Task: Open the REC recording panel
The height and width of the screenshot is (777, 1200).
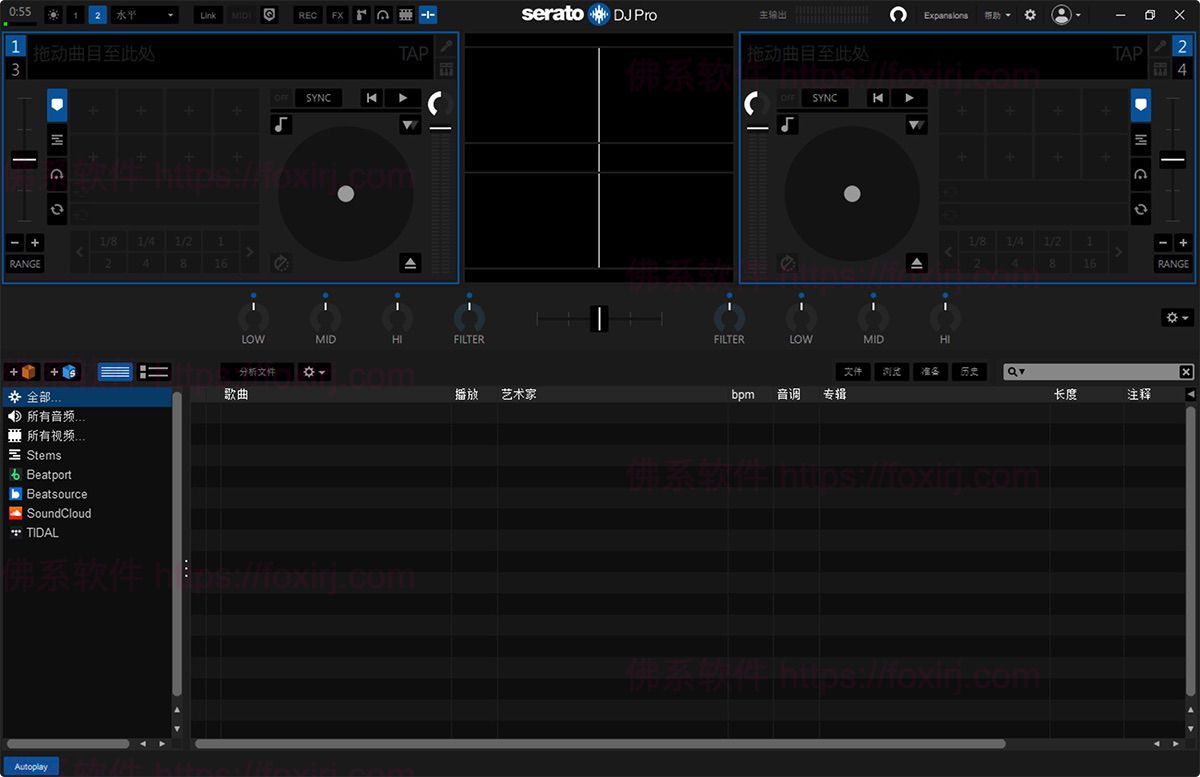Action: tap(307, 14)
